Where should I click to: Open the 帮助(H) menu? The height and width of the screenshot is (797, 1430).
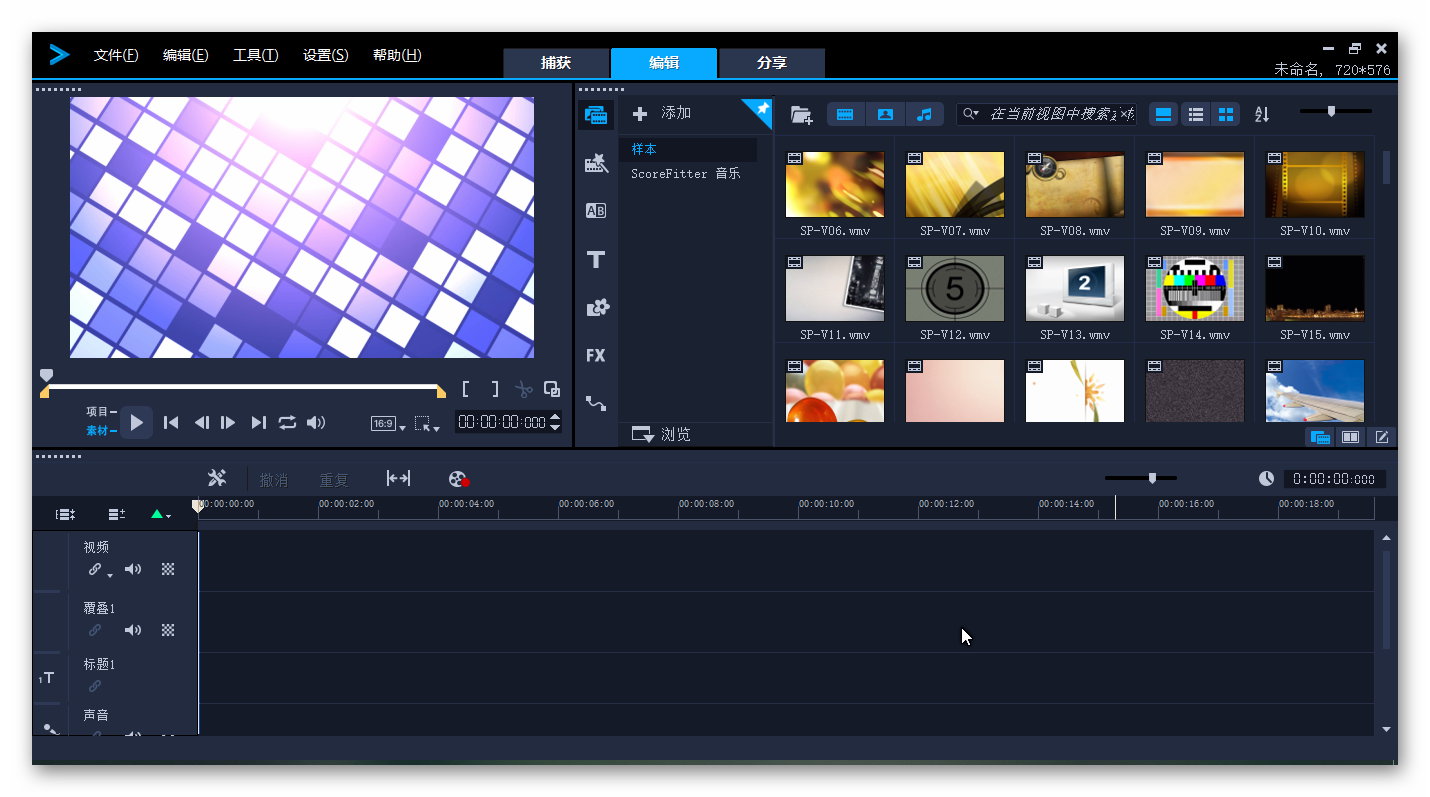coord(397,55)
